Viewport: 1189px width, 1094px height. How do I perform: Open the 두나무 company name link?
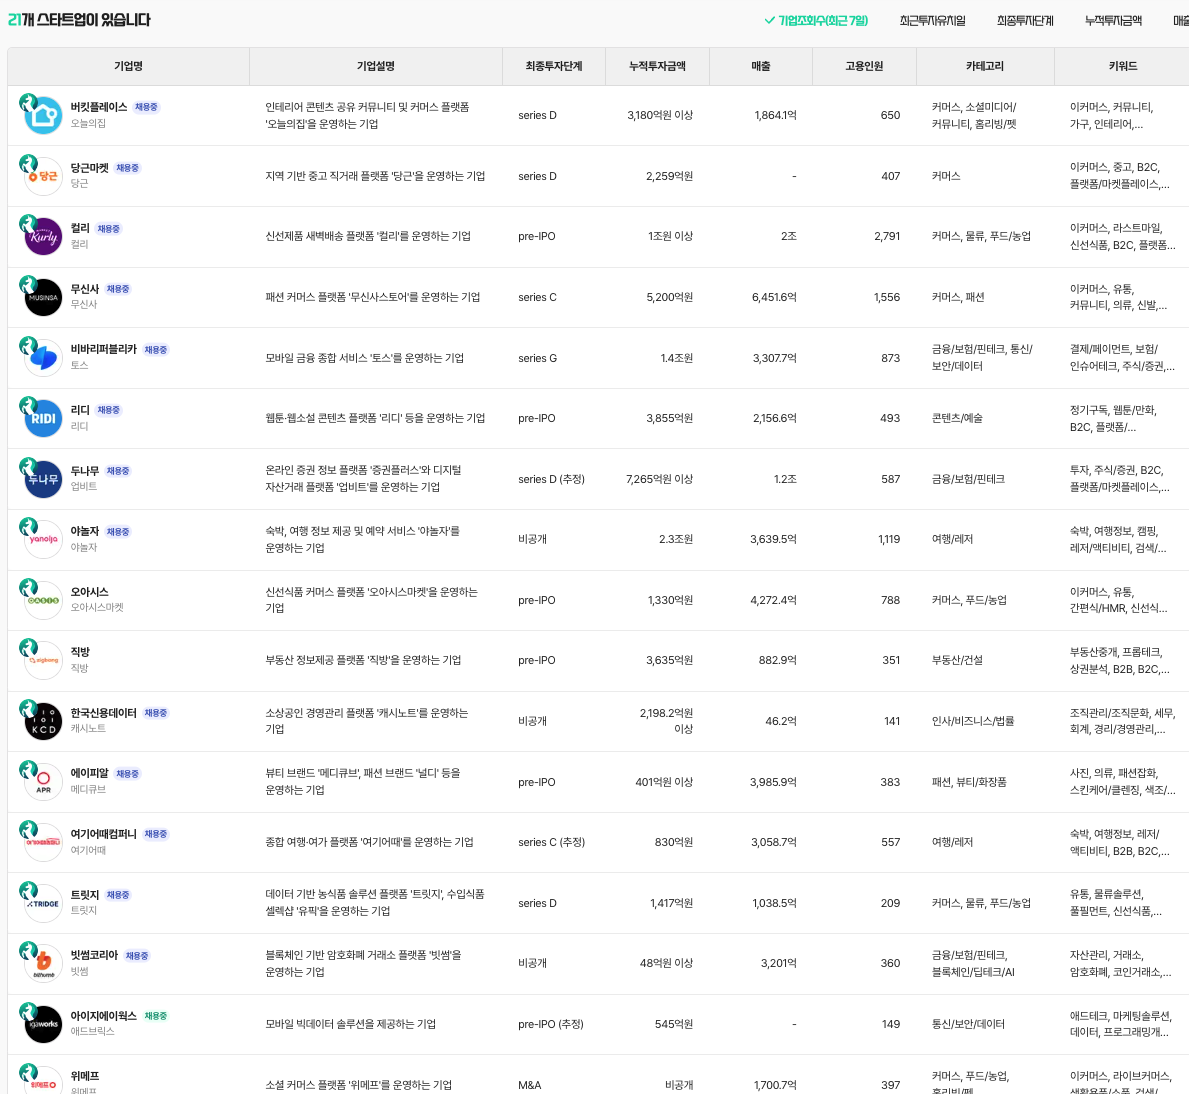click(85, 471)
